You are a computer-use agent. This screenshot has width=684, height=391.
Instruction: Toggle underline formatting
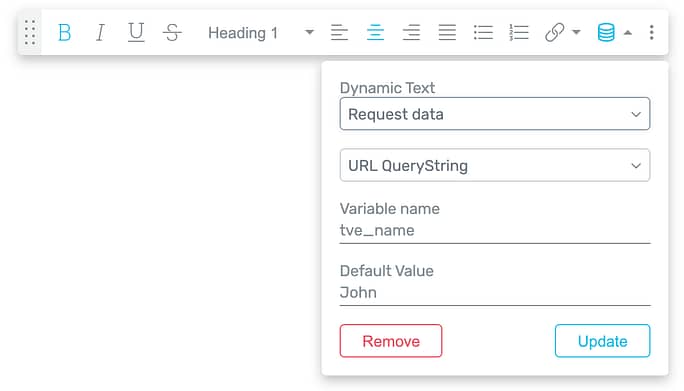(136, 32)
